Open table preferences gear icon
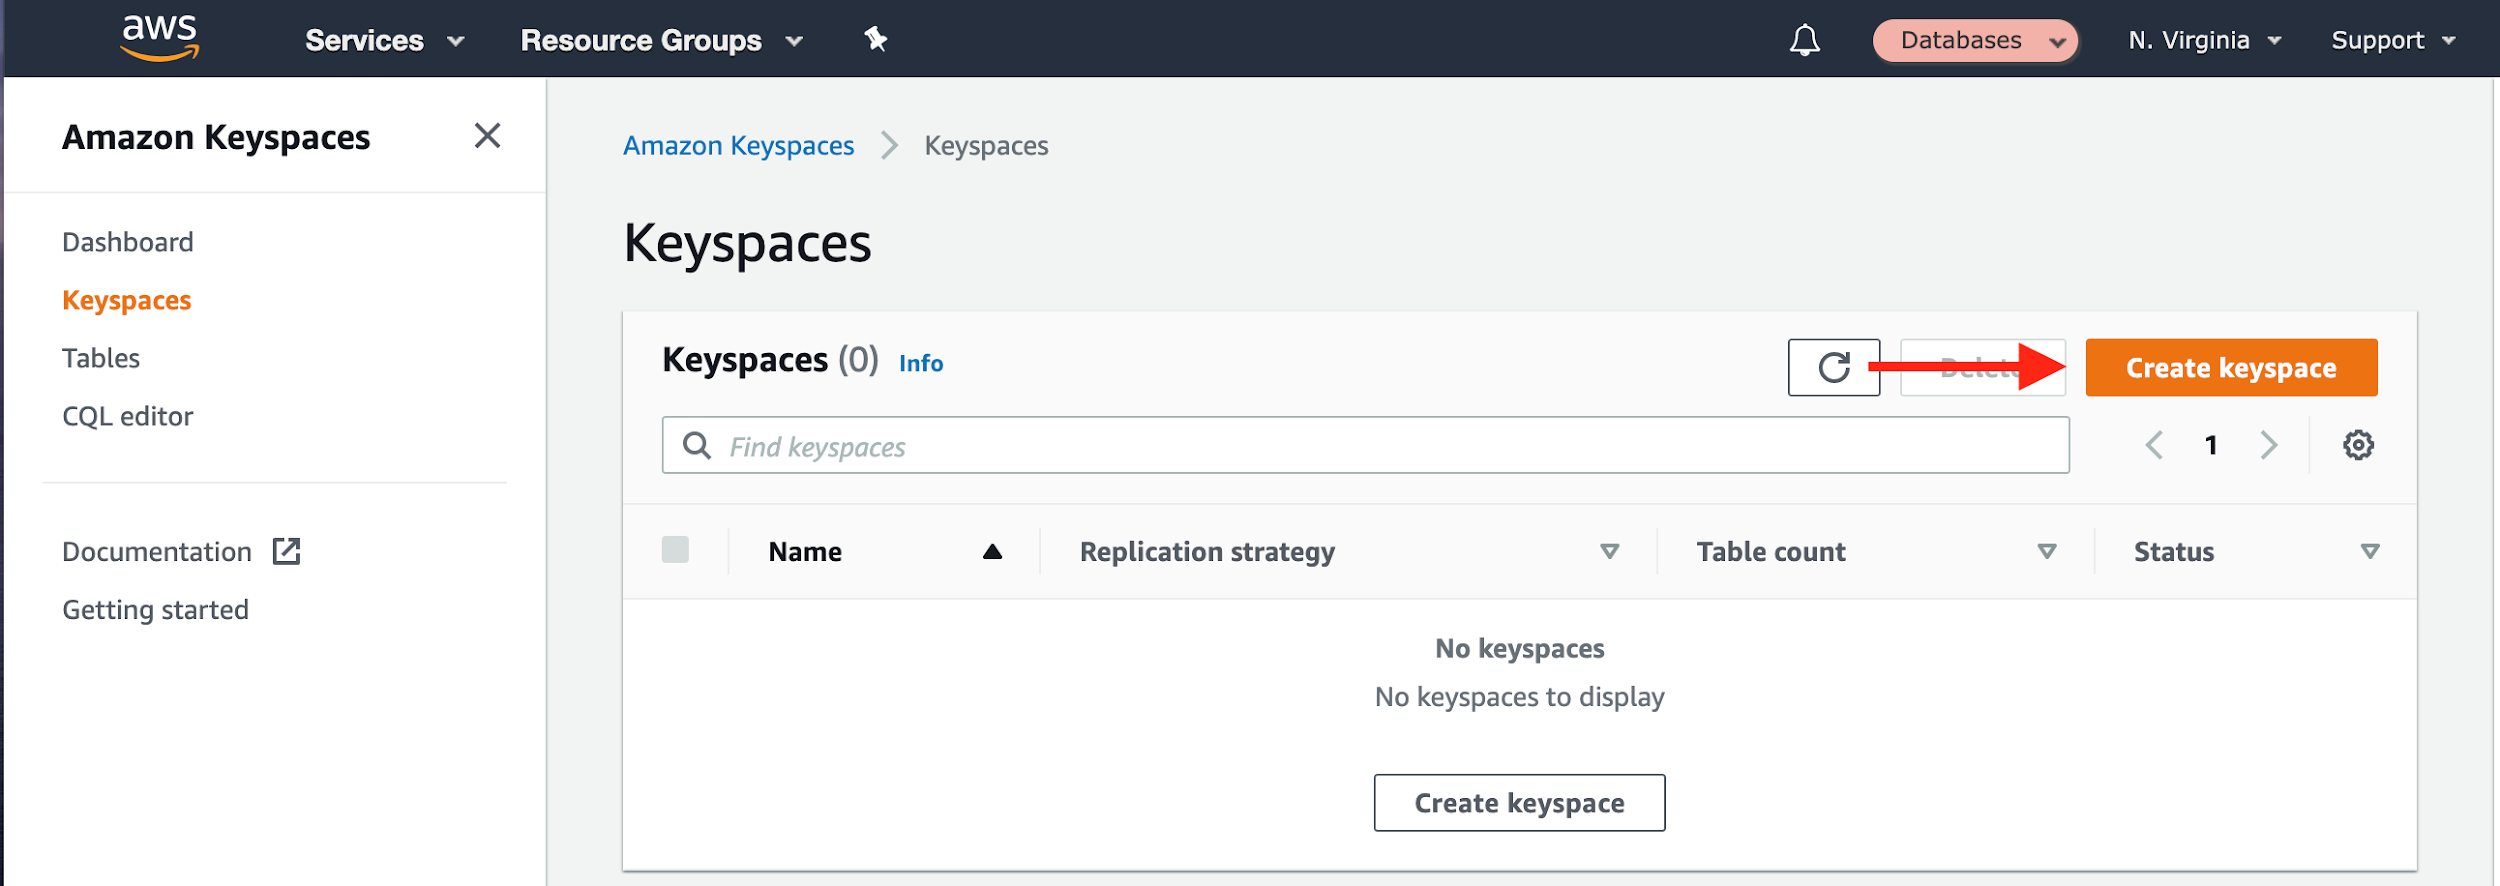Screen dimensions: 2500x886 tap(2358, 445)
